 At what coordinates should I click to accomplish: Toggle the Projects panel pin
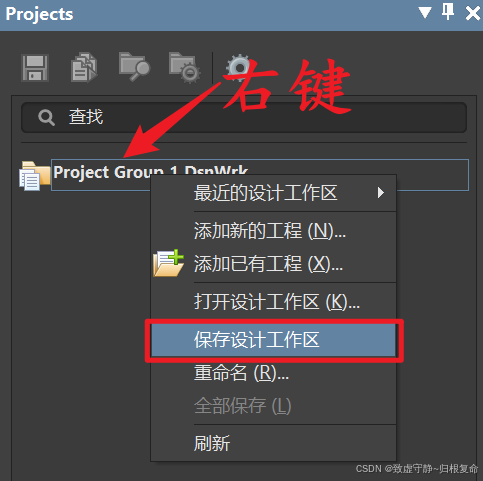[x=448, y=12]
